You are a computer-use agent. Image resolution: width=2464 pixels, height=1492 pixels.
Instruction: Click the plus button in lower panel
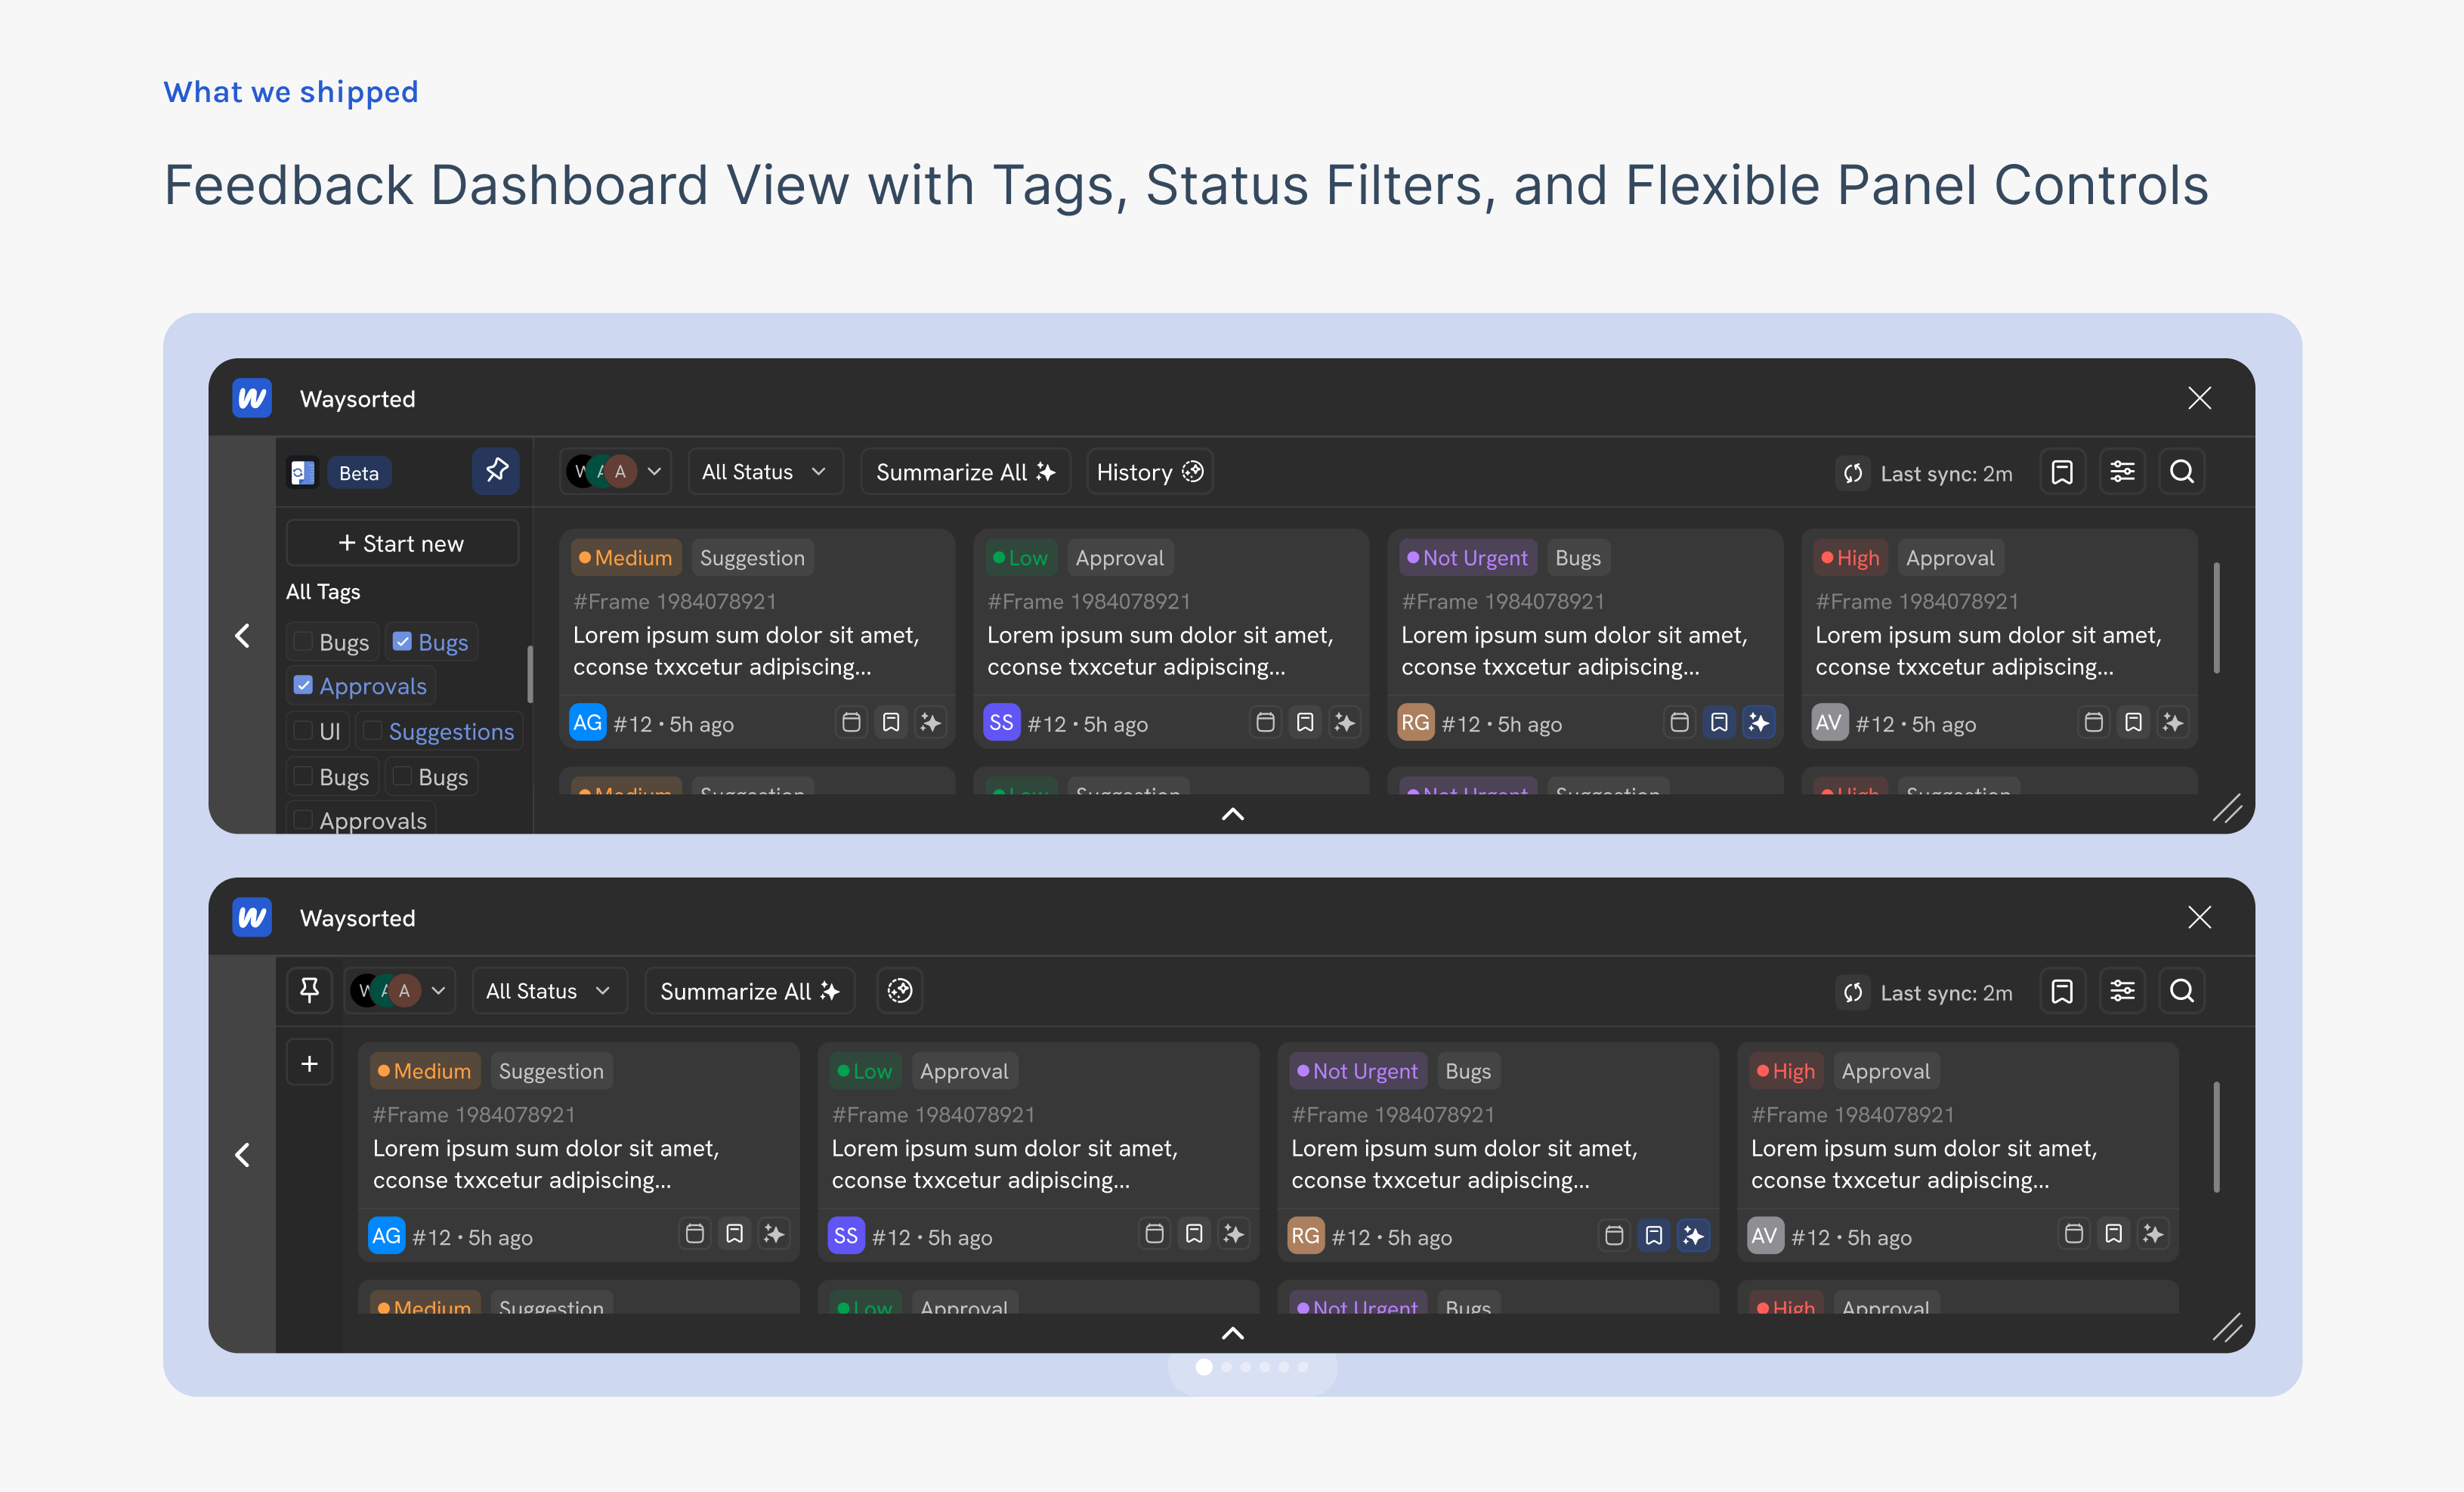pyautogui.click(x=309, y=1064)
